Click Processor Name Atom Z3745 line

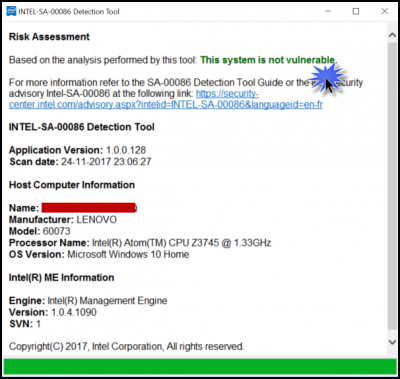[x=140, y=243]
